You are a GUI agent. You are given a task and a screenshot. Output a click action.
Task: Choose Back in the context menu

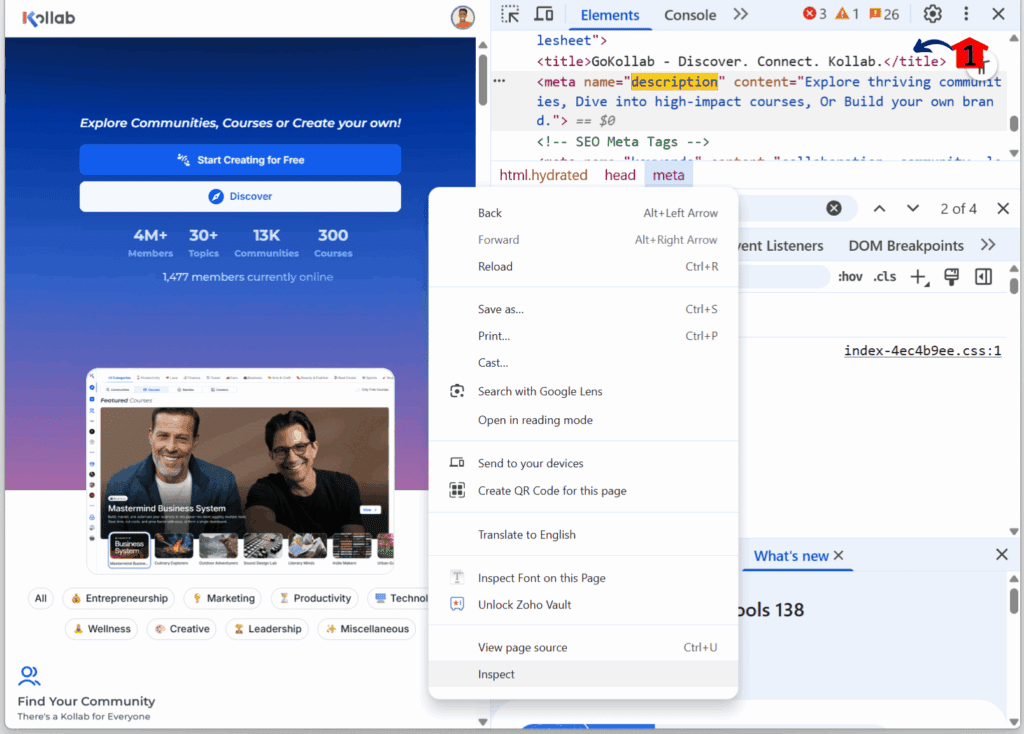[x=583, y=213]
